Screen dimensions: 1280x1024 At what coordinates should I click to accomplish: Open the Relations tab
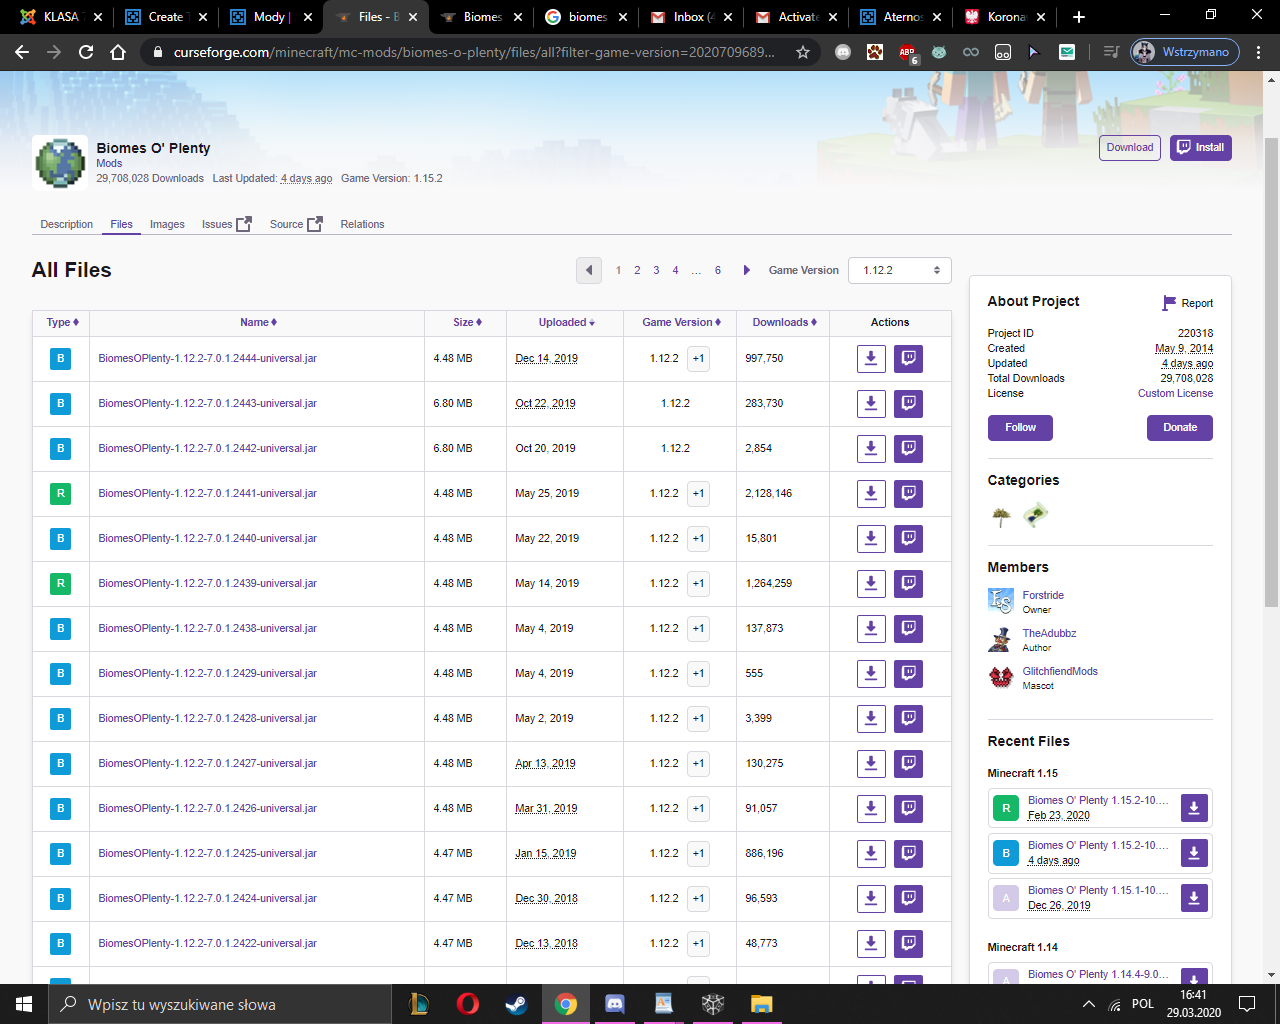[362, 224]
